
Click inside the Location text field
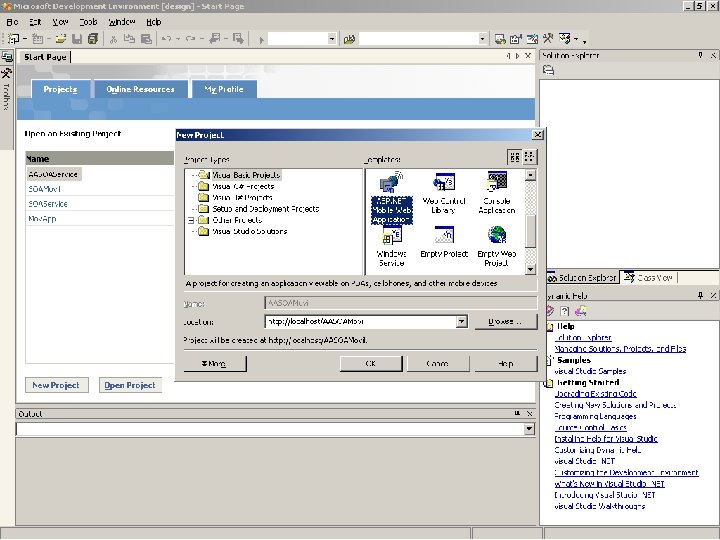point(361,321)
